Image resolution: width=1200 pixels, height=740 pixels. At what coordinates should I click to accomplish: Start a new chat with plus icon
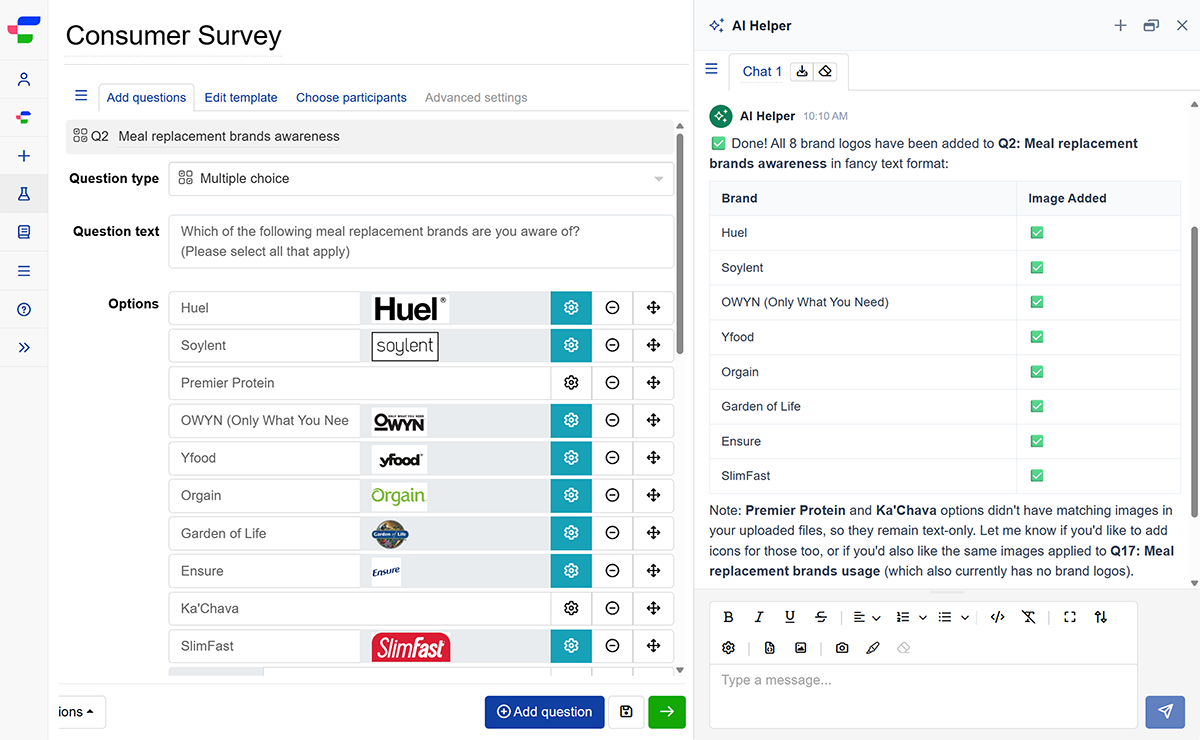(x=1120, y=26)
